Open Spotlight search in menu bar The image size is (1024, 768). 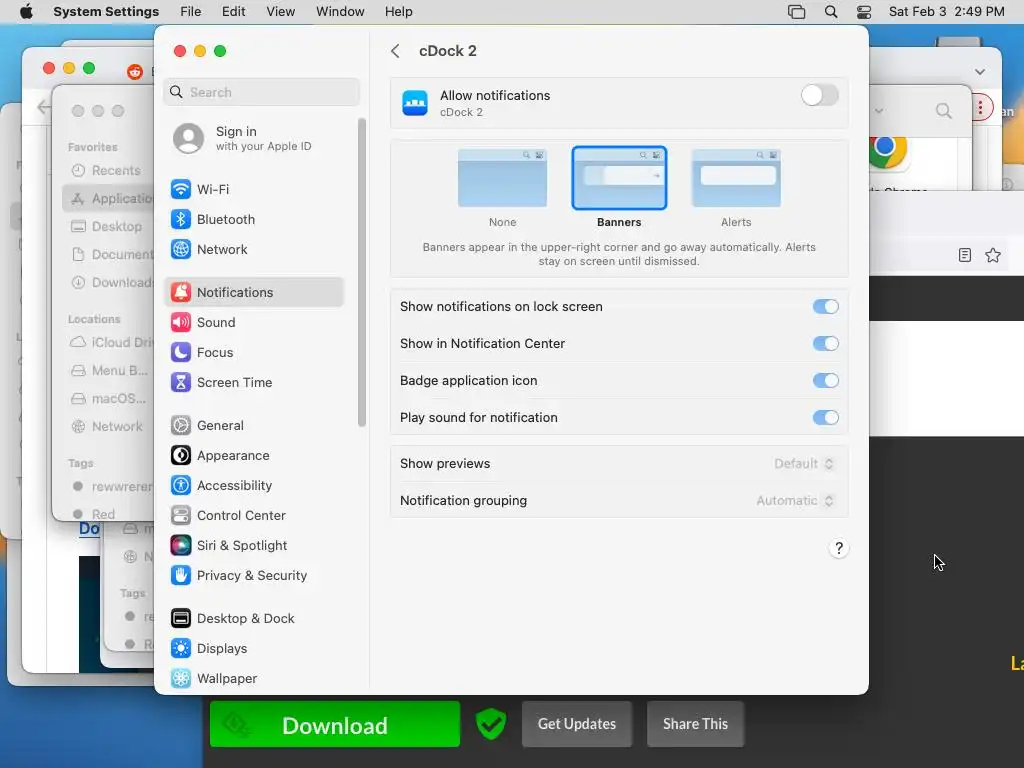(831, 12)
